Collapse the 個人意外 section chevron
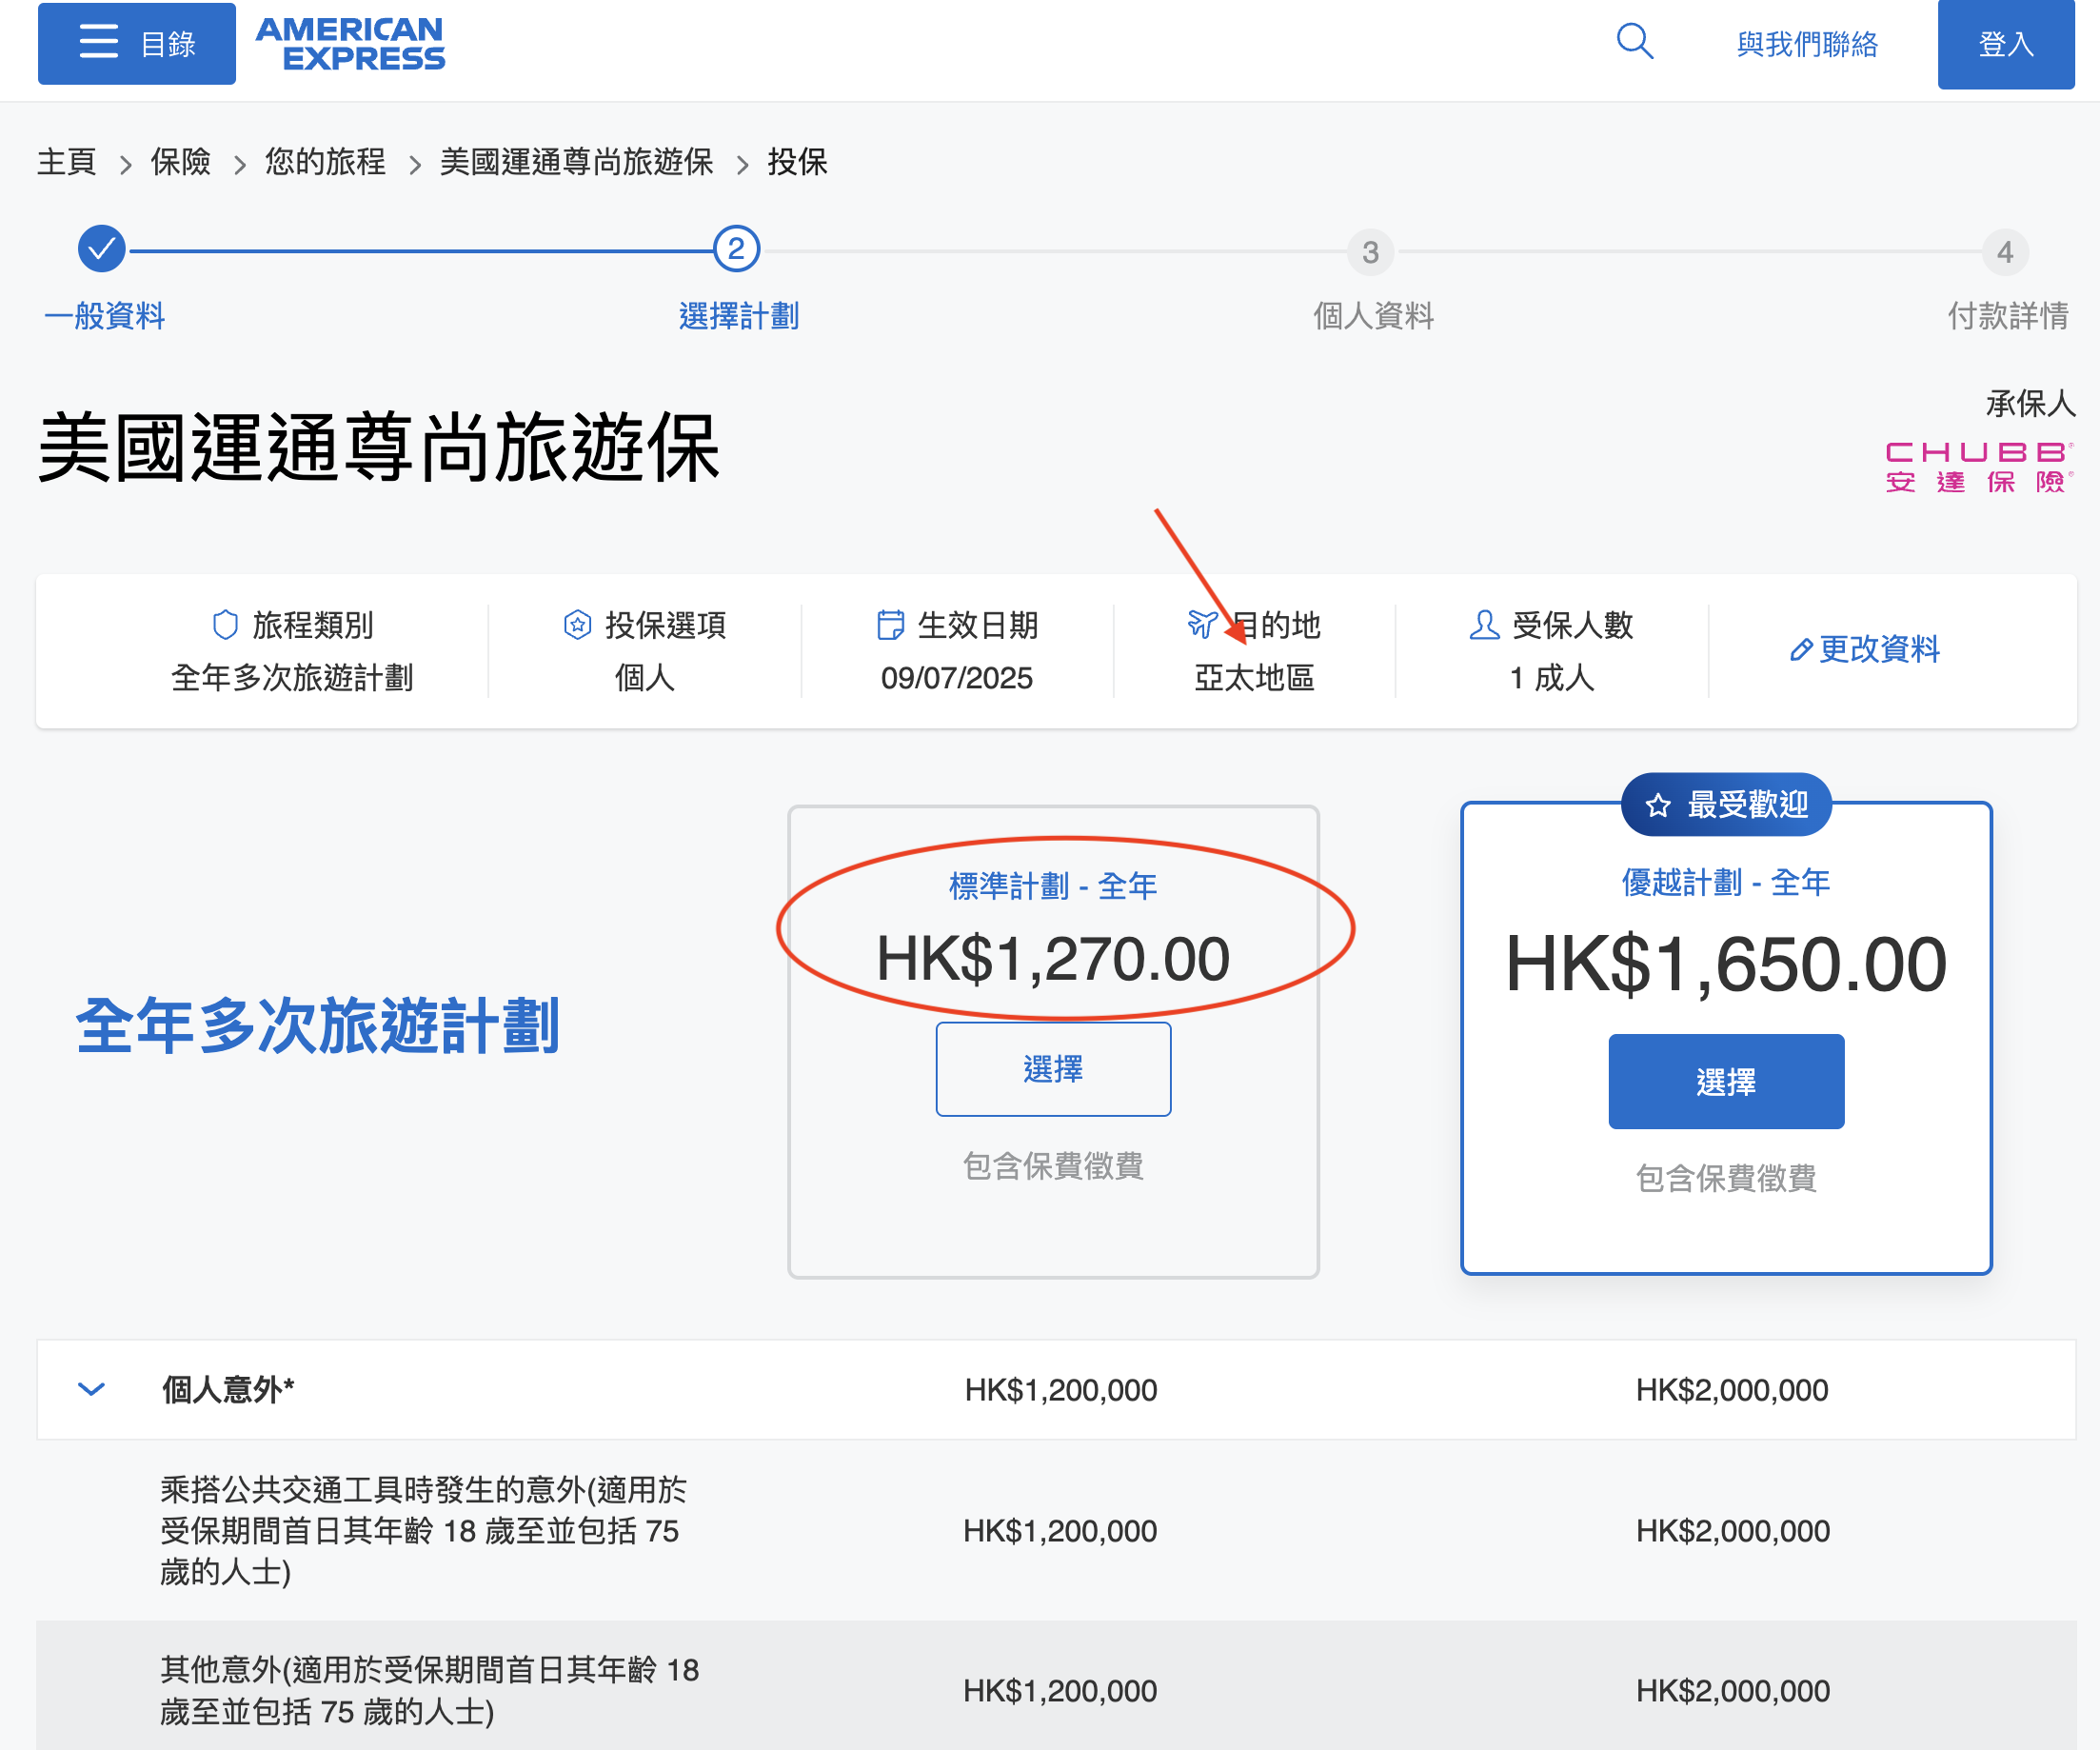 [x=92, y=1389]
